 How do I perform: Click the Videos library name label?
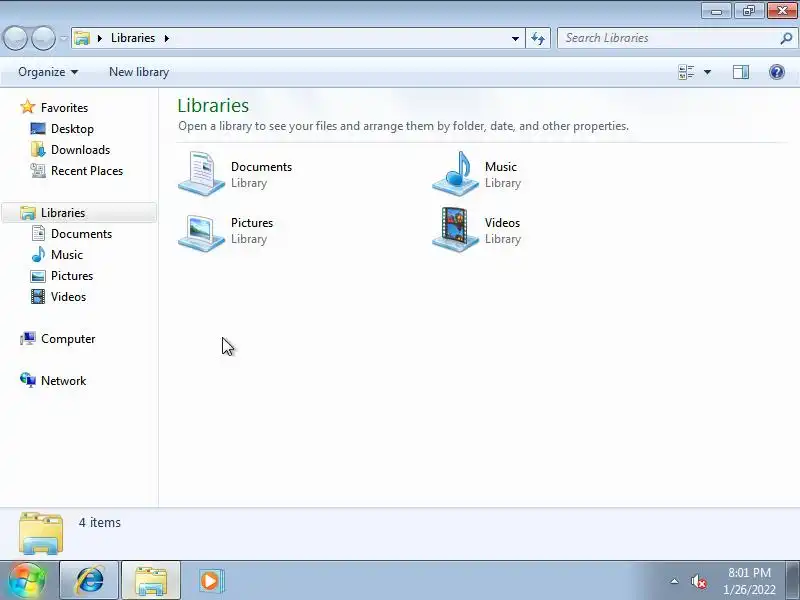[502, 223]
